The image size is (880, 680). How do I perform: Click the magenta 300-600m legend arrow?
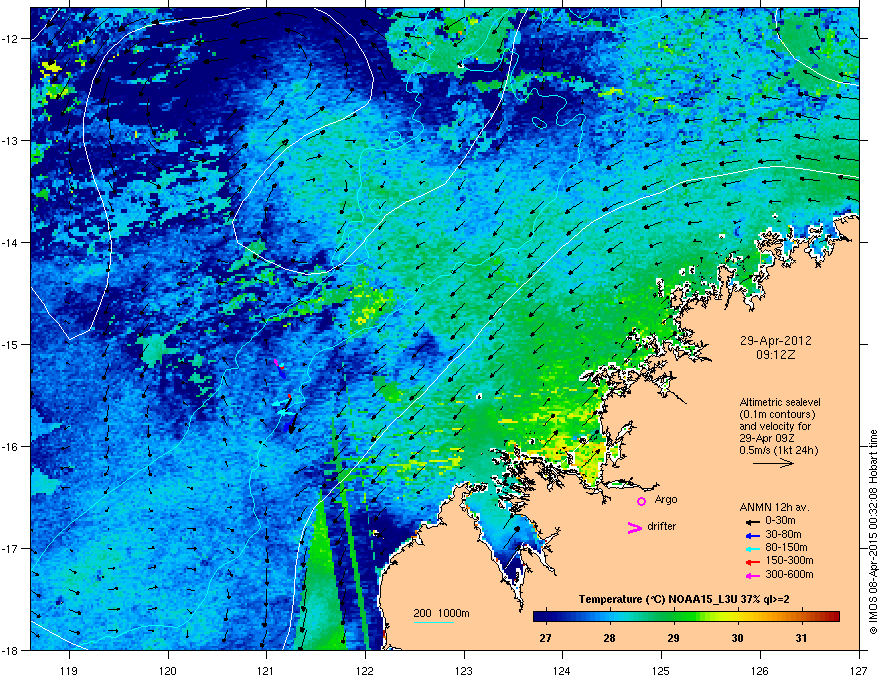(x=753, y=576)
